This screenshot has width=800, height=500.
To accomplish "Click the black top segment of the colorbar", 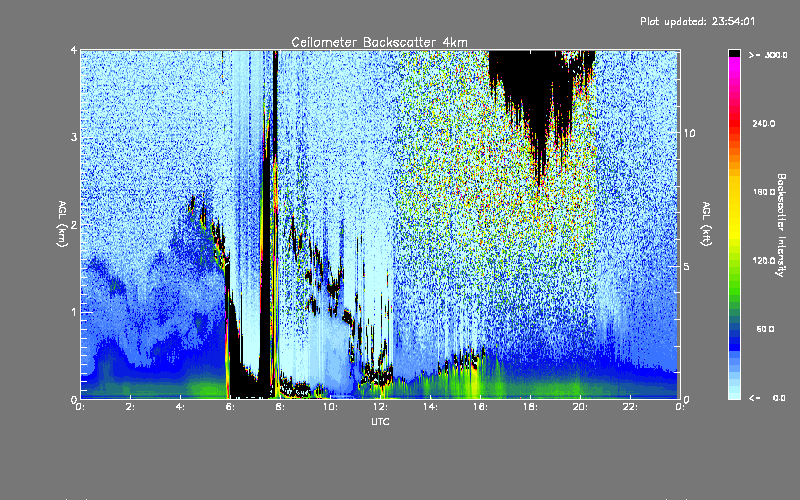I will tap(734, 53).
